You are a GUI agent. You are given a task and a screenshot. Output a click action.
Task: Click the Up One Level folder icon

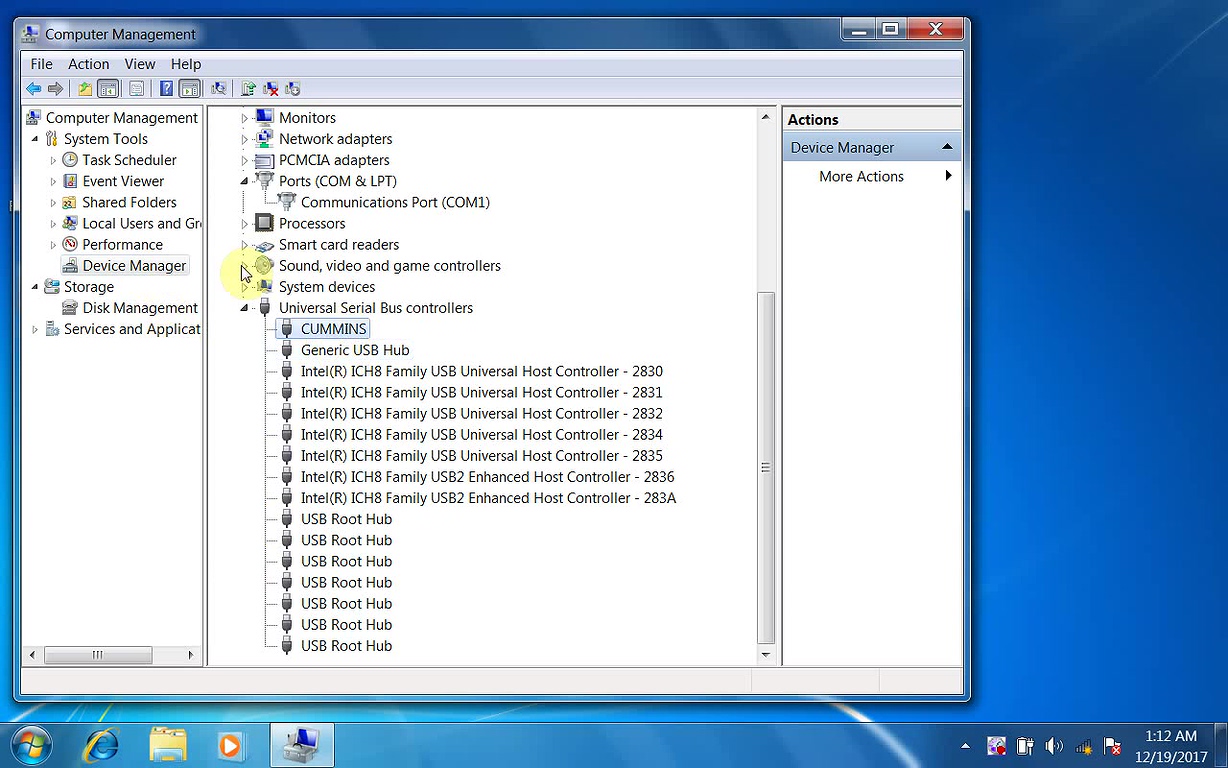coord(85,89)
